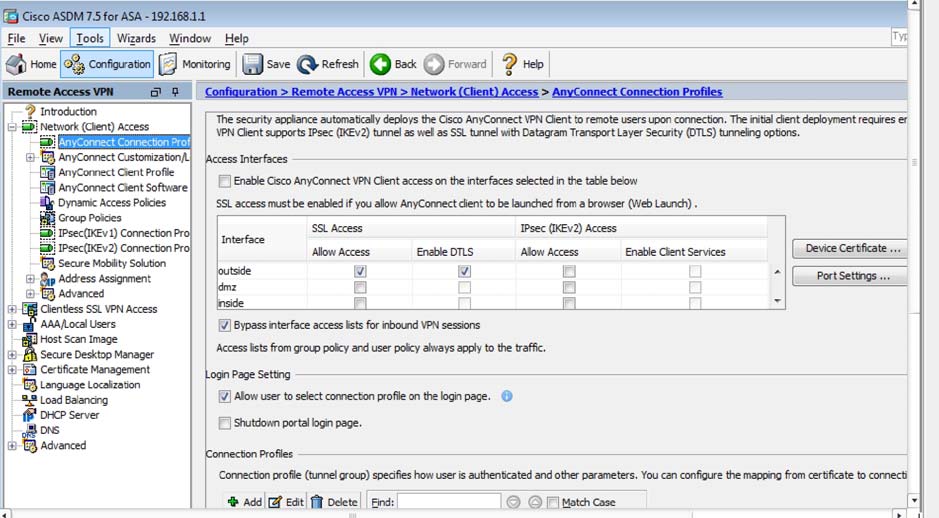This screenshot has height=518, width=939.
Task: Expand the Secure Desktop Manager node
Action: (x=12, y=355)
